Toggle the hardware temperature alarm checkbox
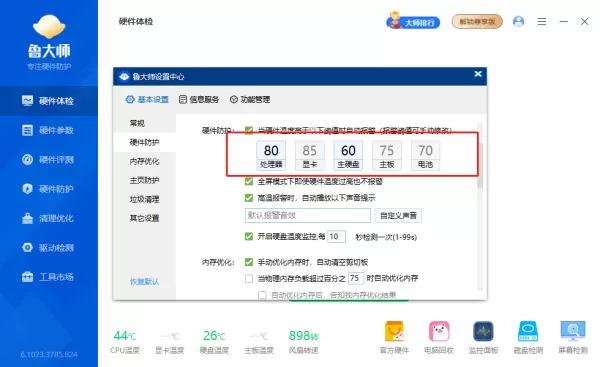This screenshot has height=367, width=600. coord(249,130)
